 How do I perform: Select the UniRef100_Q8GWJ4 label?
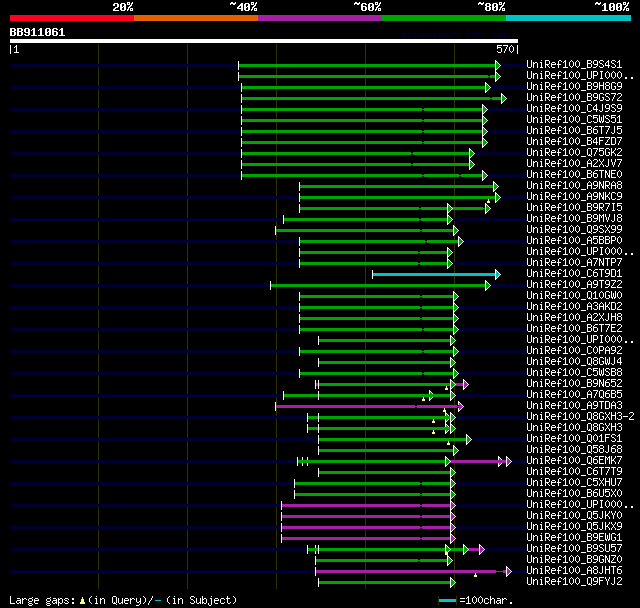click(x=574, y=362)
